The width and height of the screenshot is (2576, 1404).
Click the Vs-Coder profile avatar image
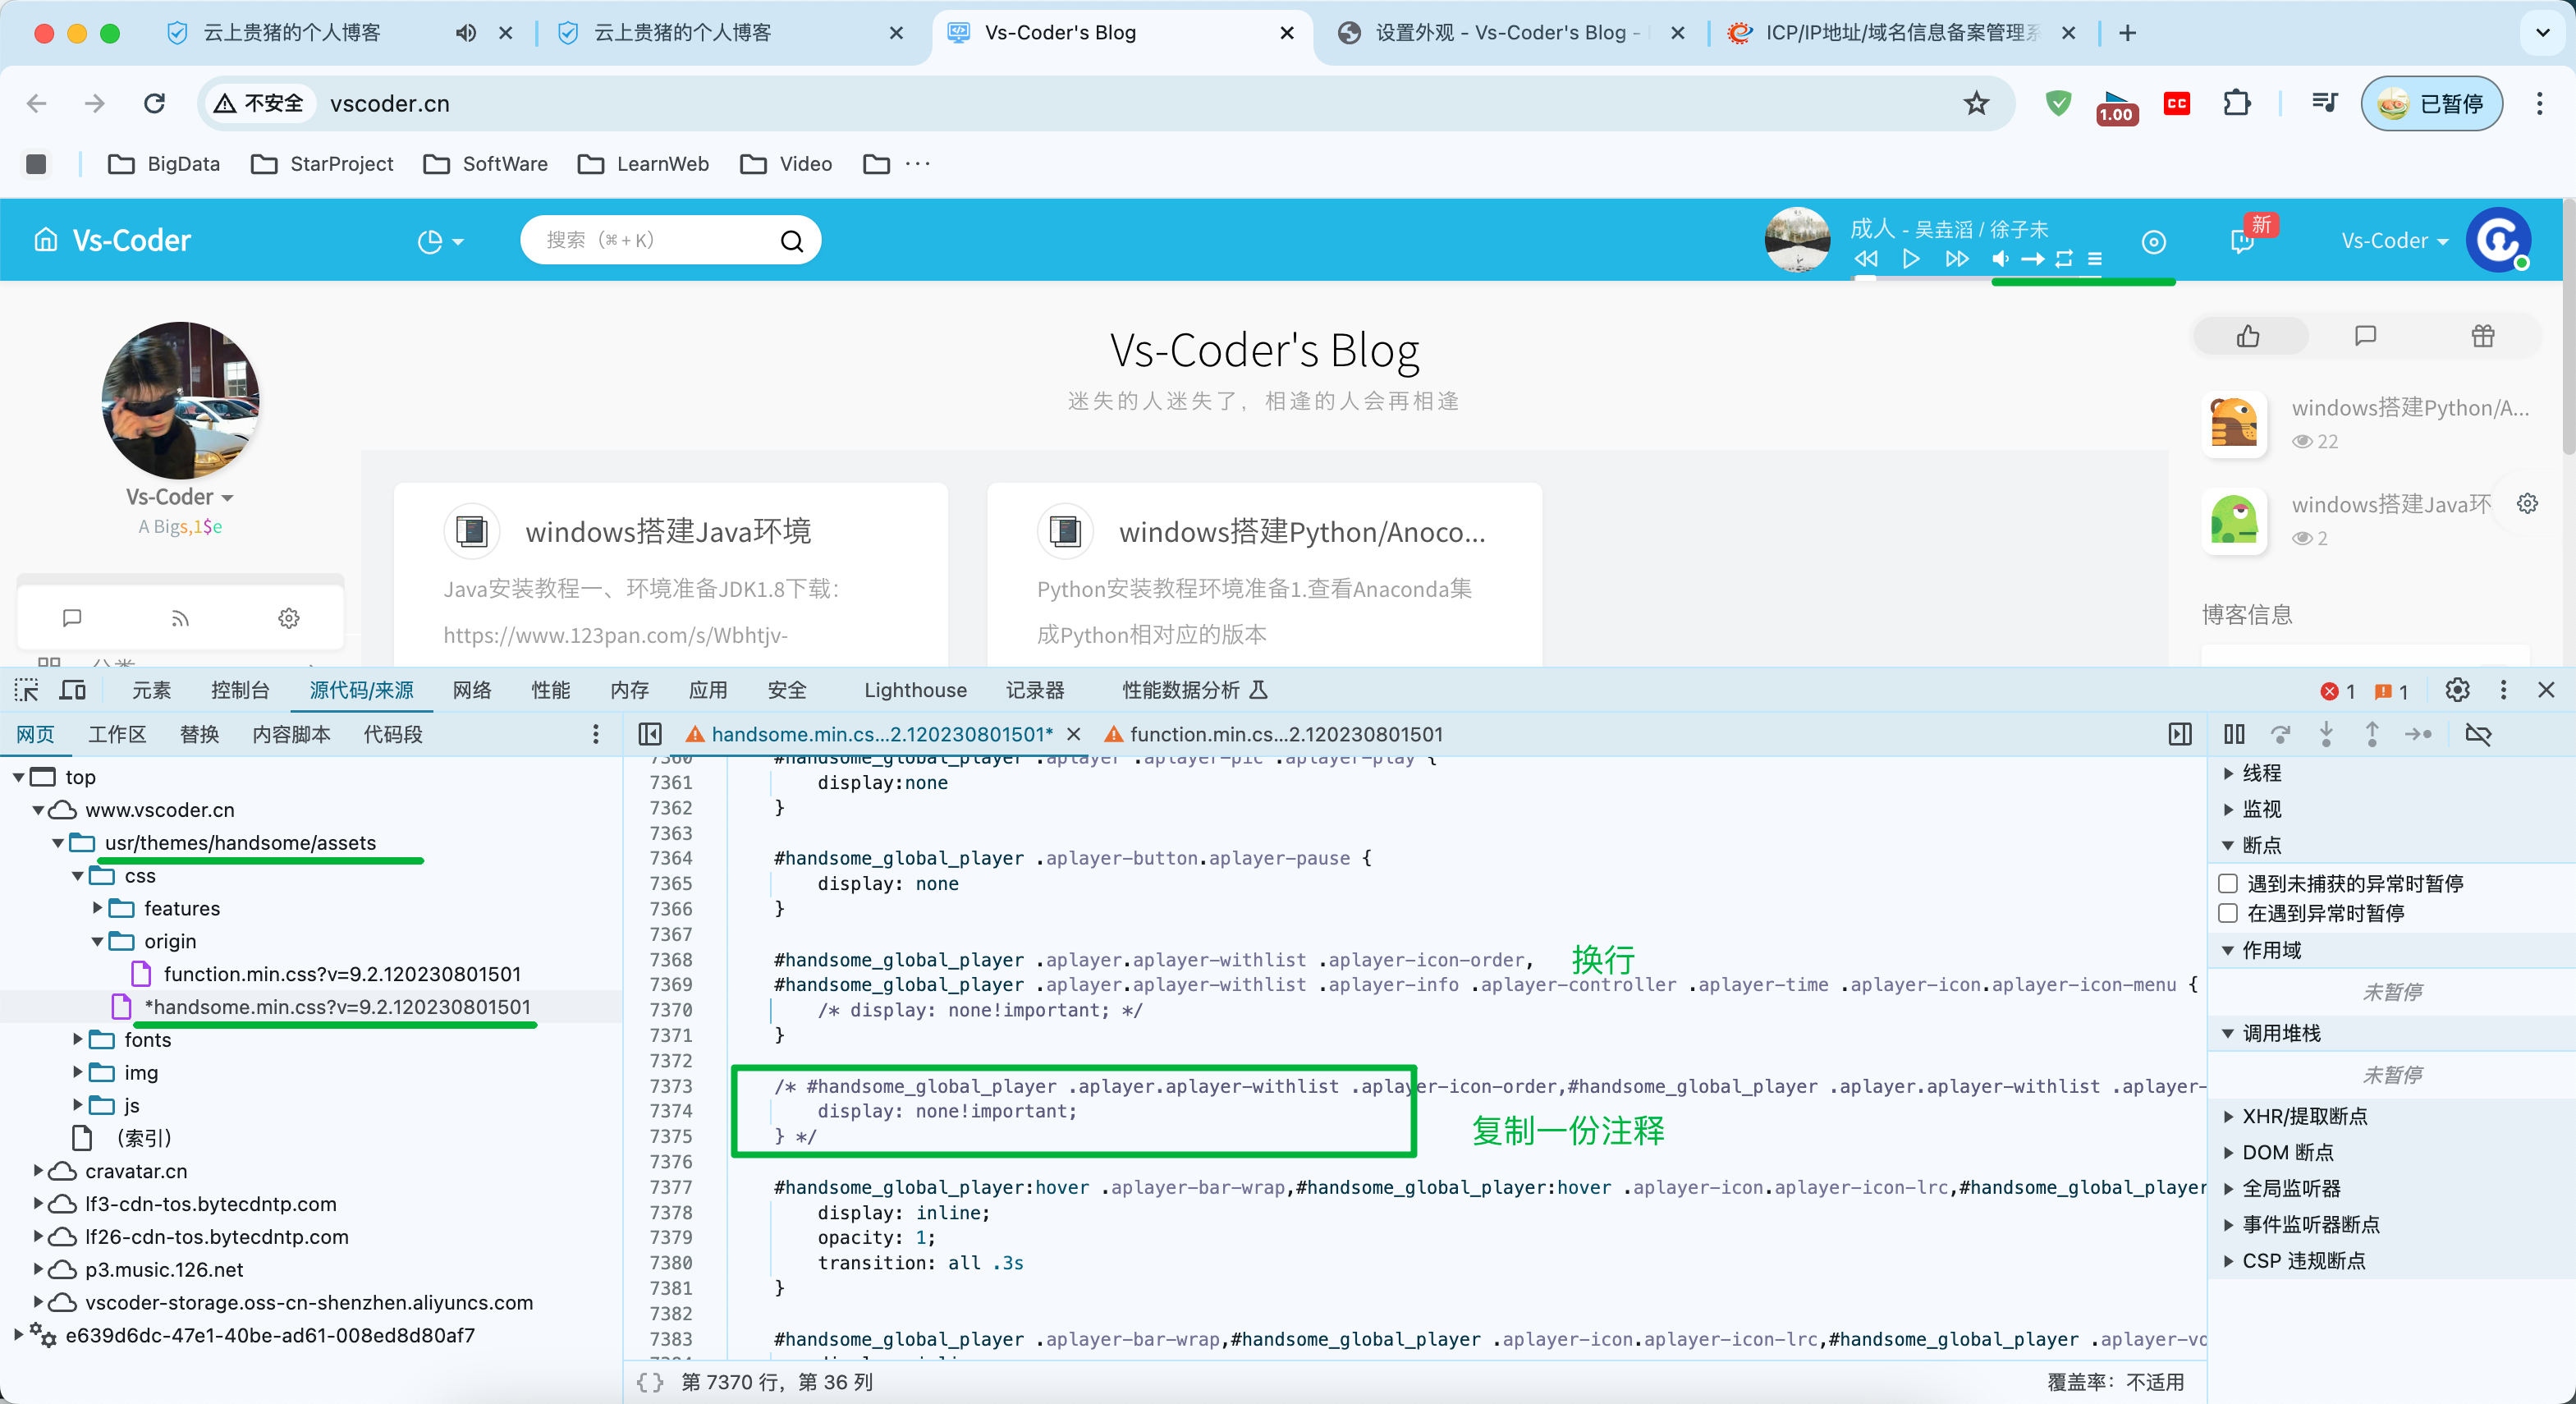tap(180, 400)
